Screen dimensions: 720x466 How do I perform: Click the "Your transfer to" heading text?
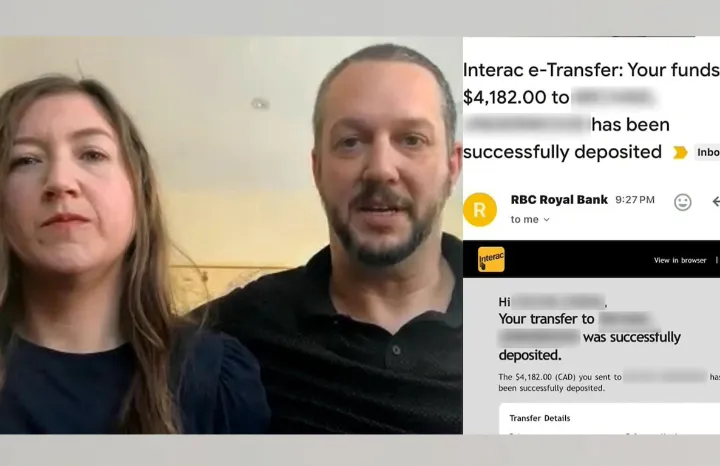coord(546,319)
